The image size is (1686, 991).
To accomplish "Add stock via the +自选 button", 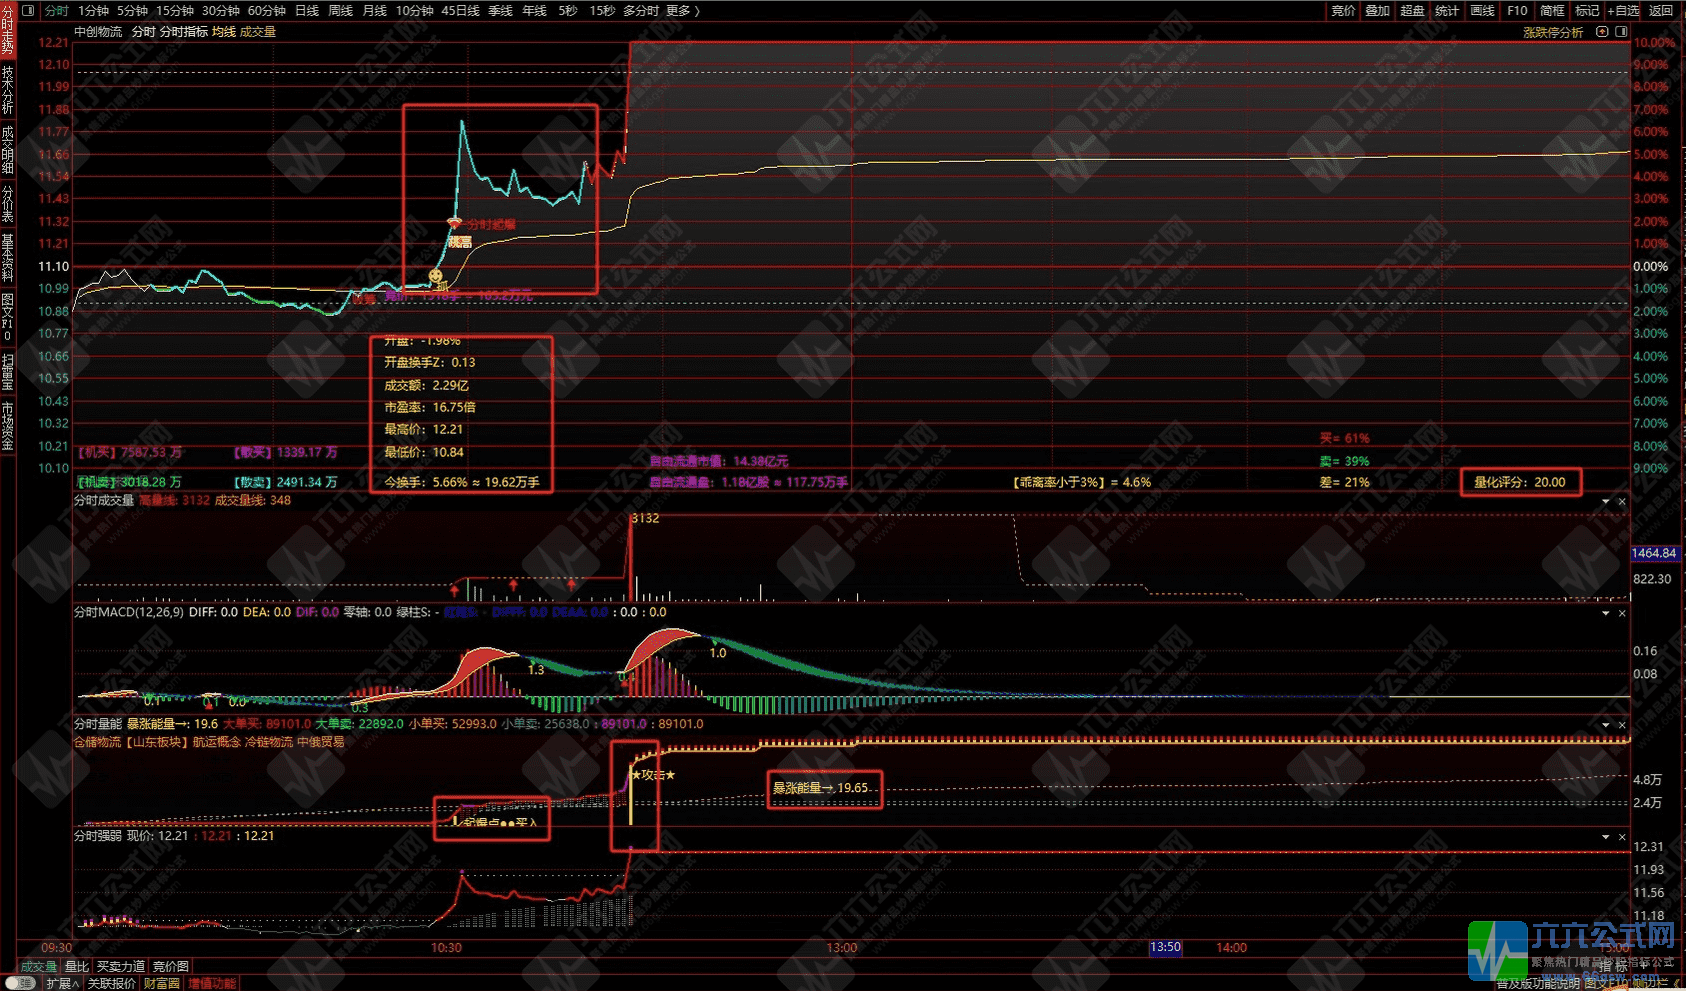I will pyautogui.click(x=1624, y=10).
